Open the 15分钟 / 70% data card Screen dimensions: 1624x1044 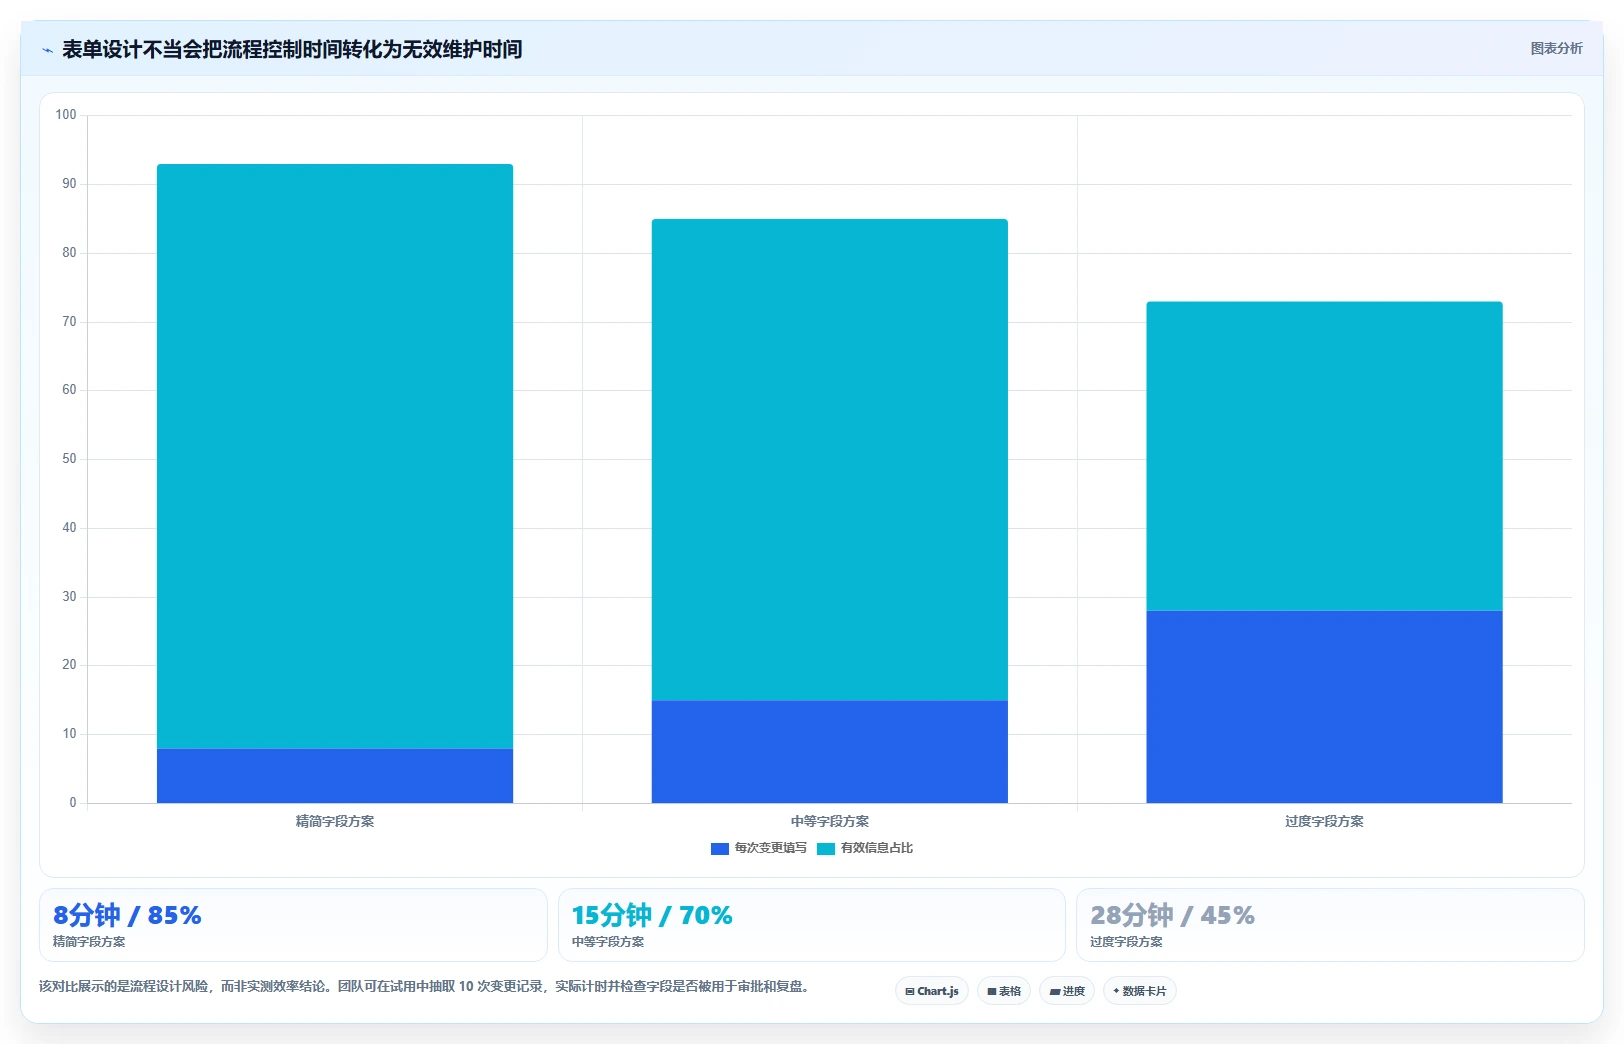(812, 925)
